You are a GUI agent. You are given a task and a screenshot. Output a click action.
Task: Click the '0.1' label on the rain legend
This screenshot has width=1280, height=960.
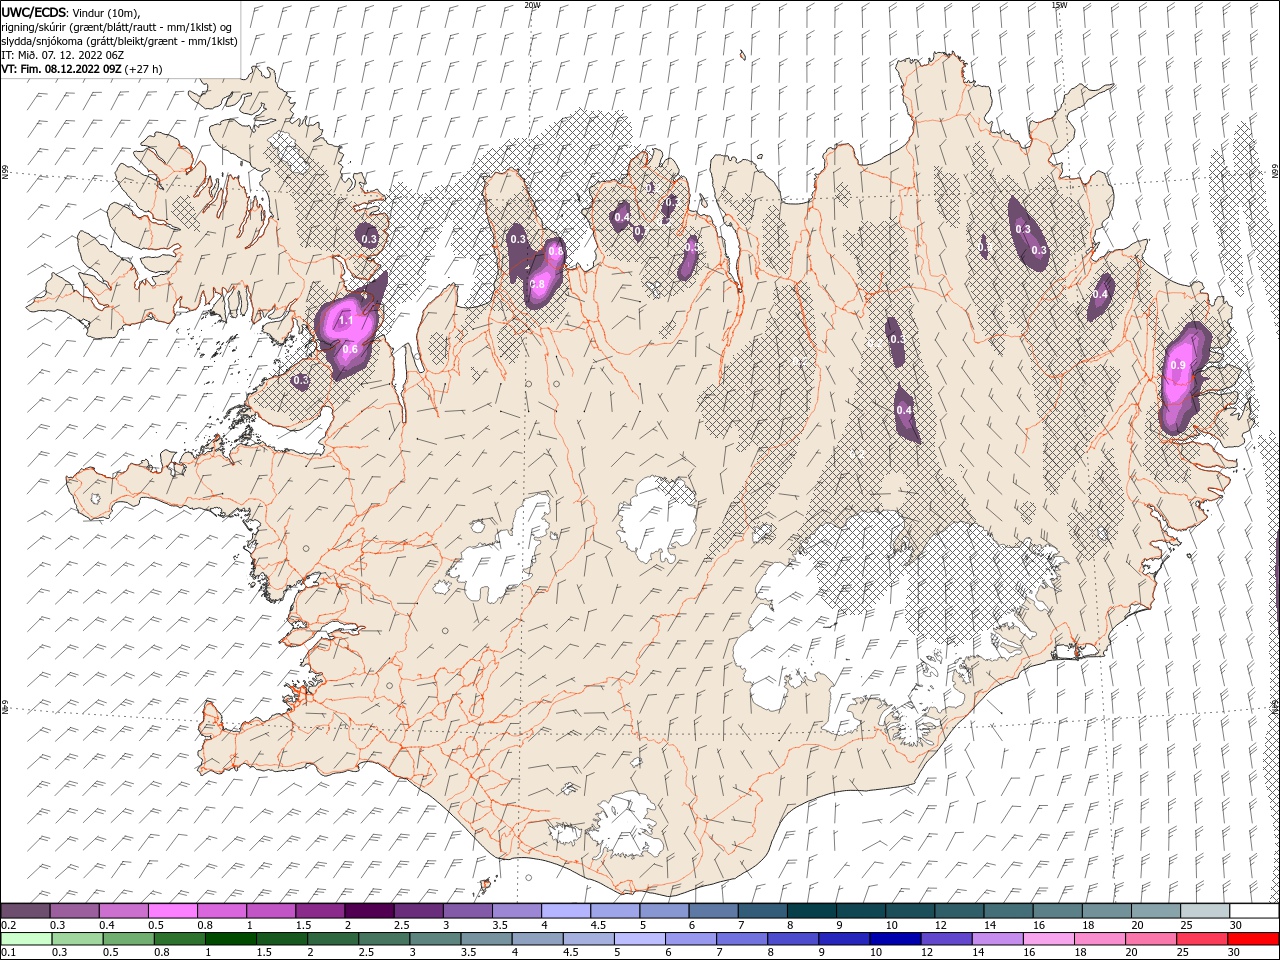tap(9, 953)
